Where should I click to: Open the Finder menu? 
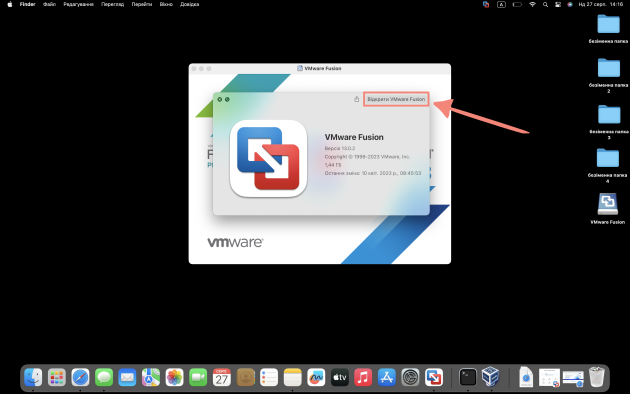[28, 4]
